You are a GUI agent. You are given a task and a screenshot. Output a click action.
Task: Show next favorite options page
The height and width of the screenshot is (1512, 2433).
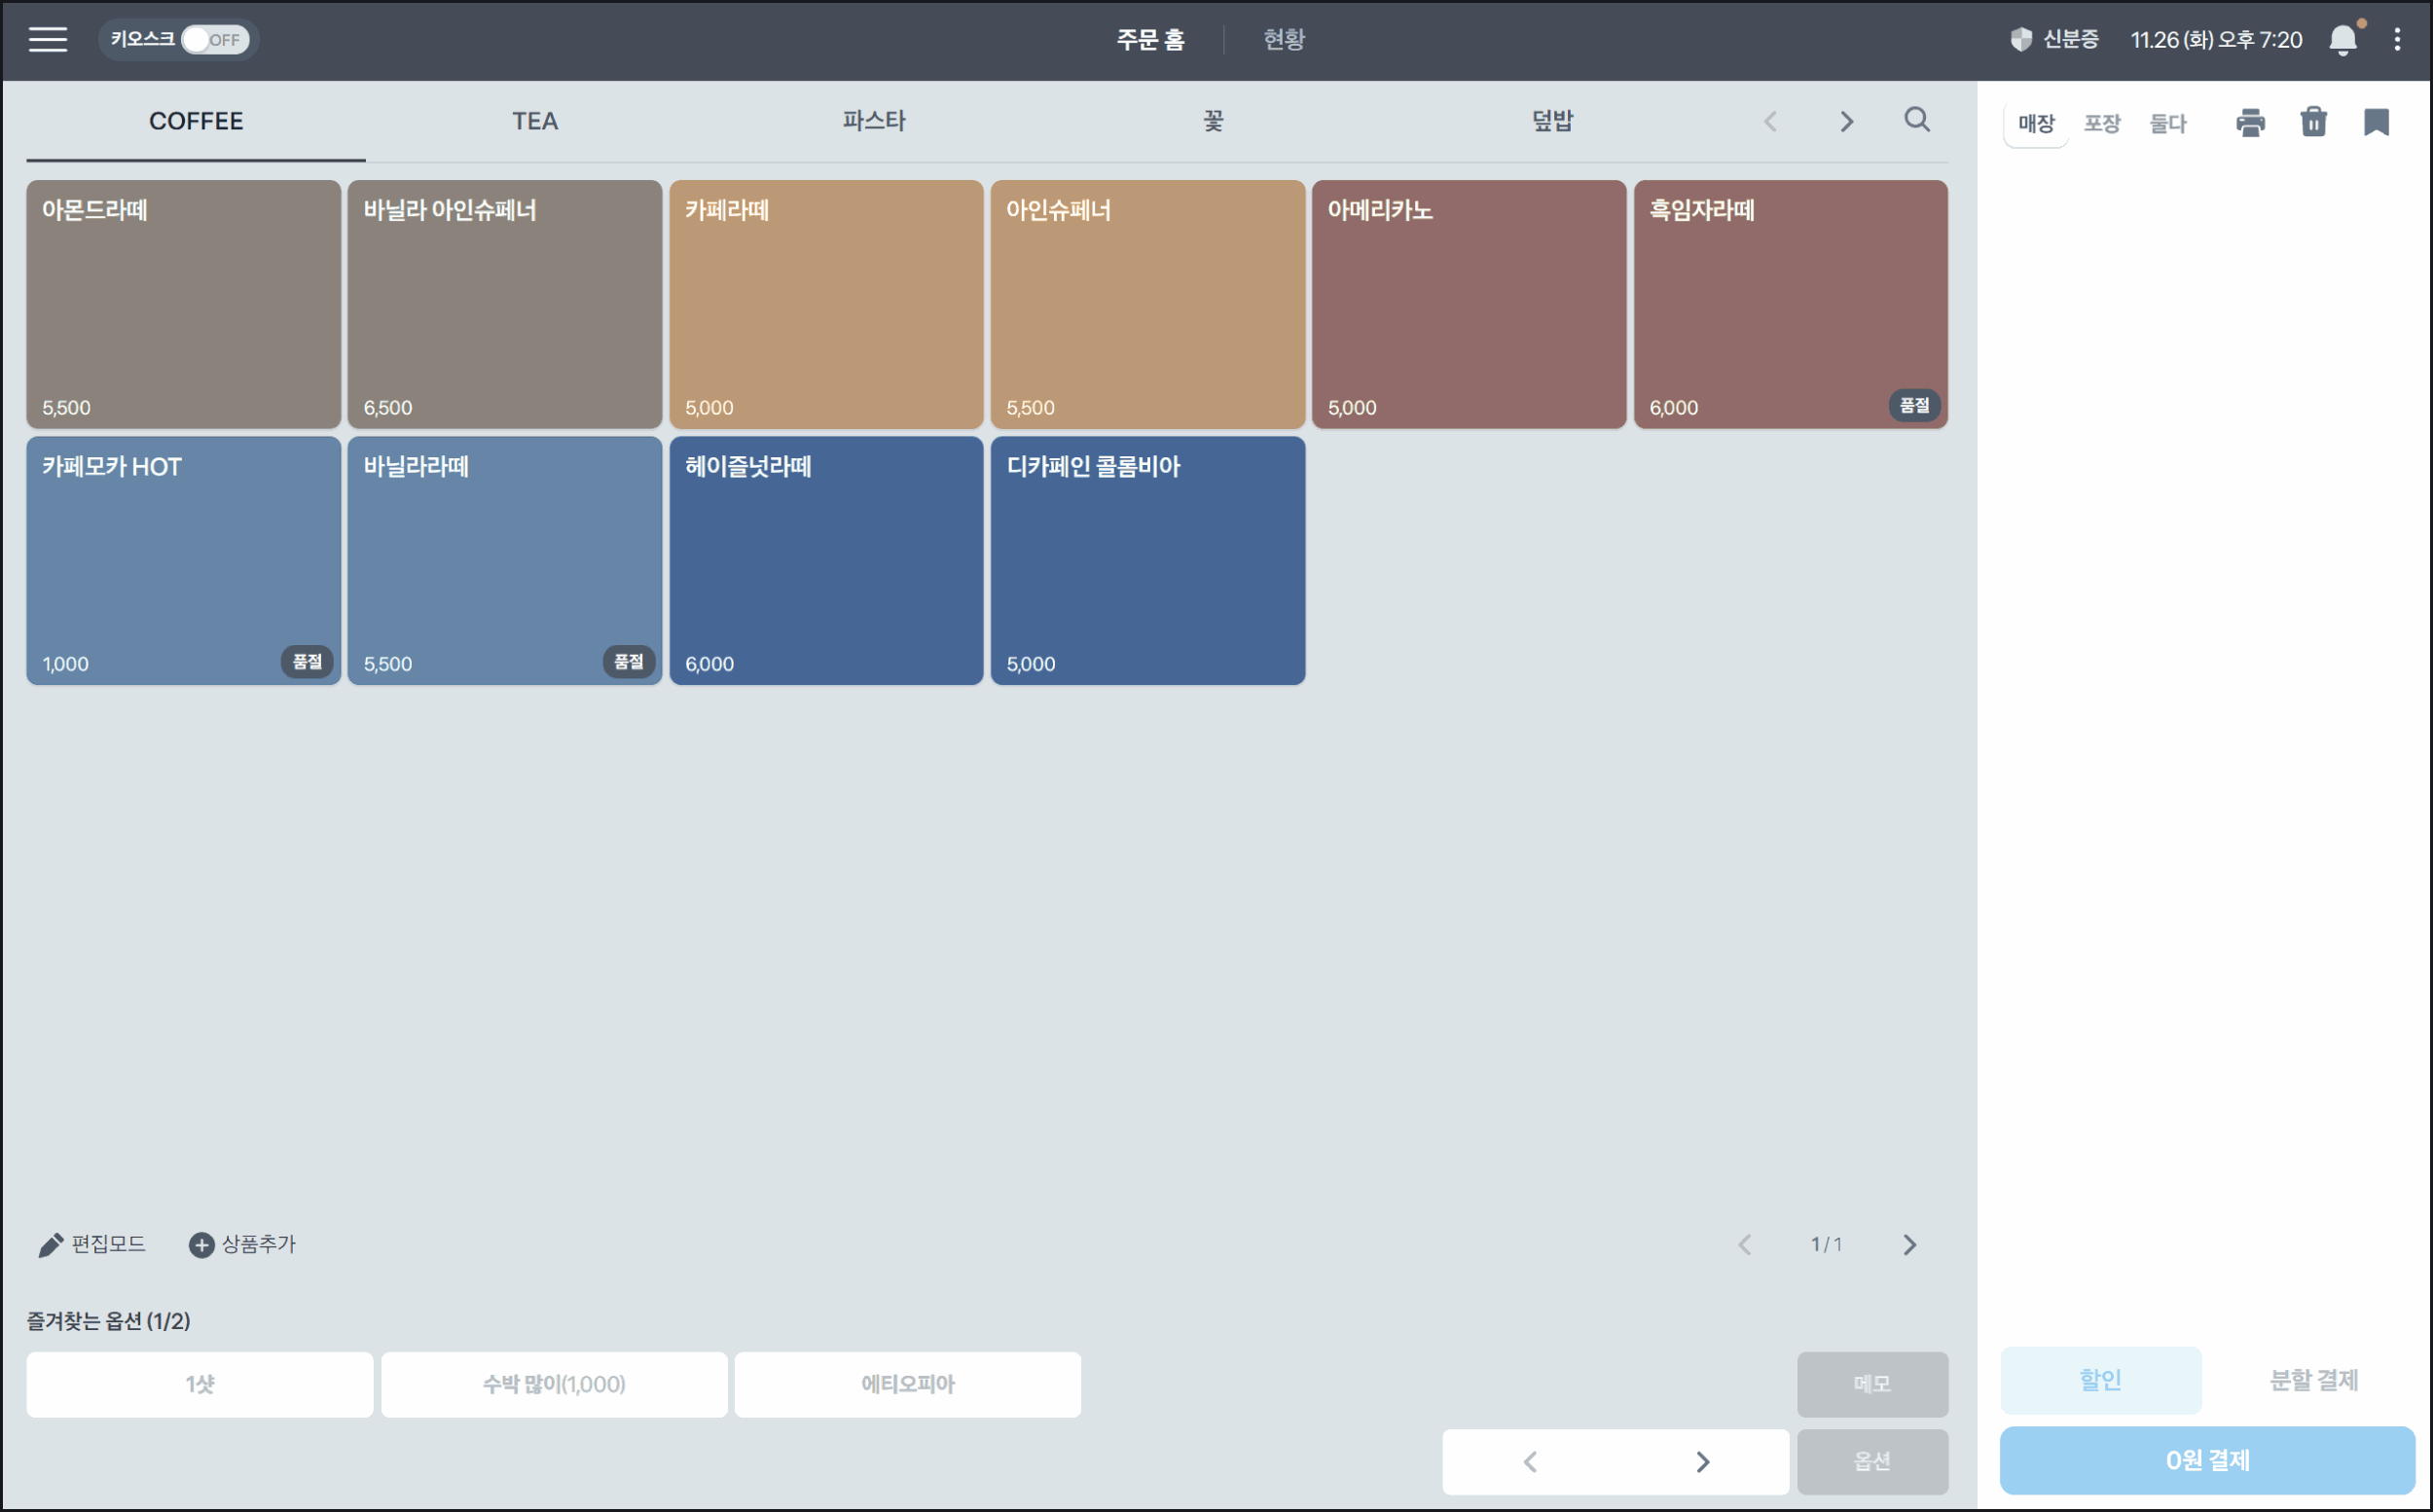click(1702, 1461)
